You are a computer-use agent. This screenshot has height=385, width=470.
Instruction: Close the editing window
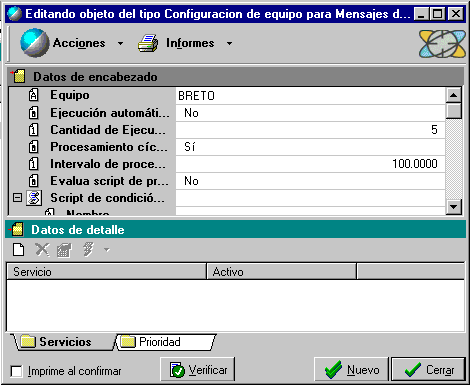[x=455, y=14]
